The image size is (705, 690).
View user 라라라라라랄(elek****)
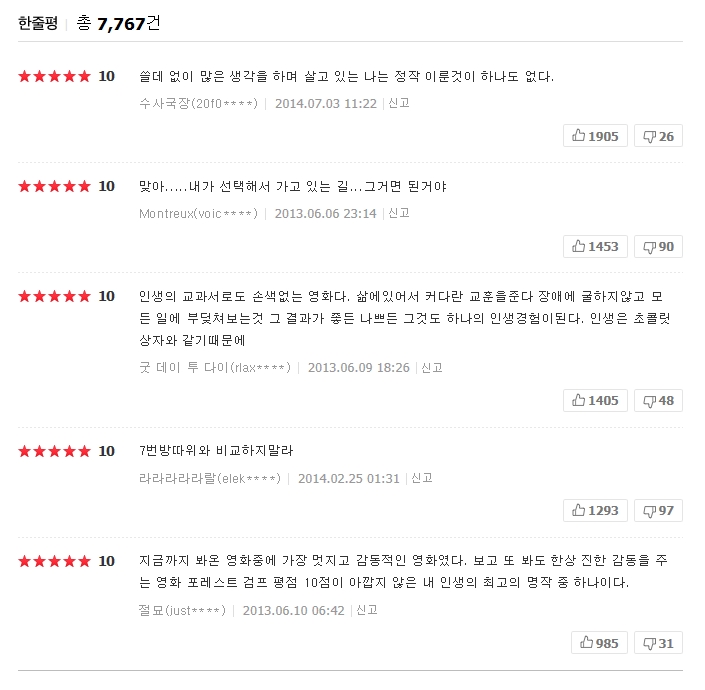tap(210, 478)
